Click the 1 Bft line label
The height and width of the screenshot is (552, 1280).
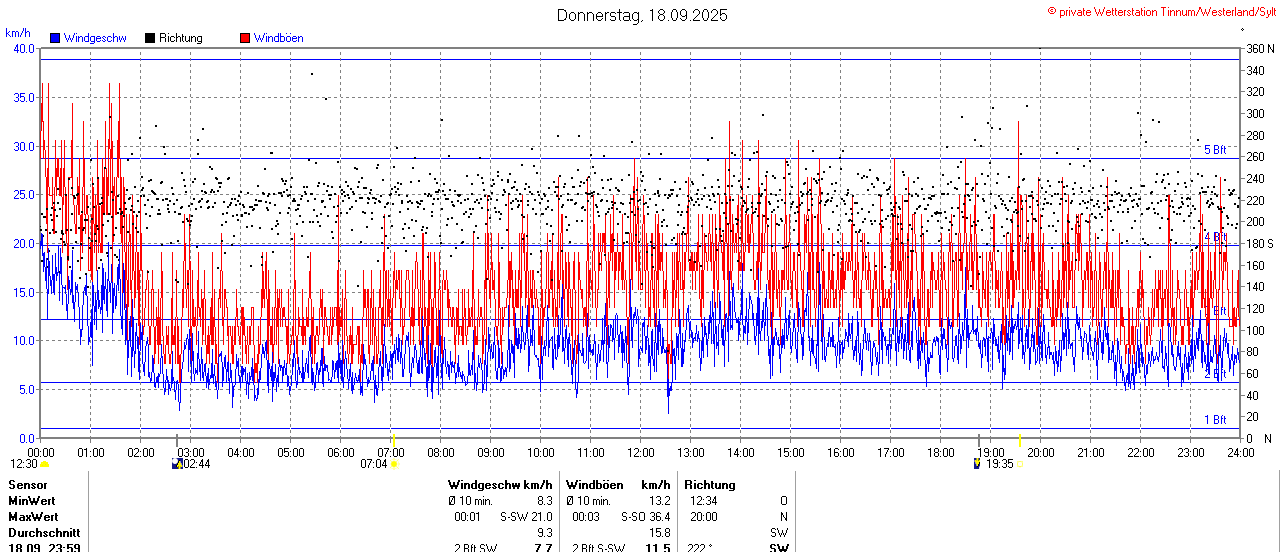pyautogui.click(x=1215, y=420)
